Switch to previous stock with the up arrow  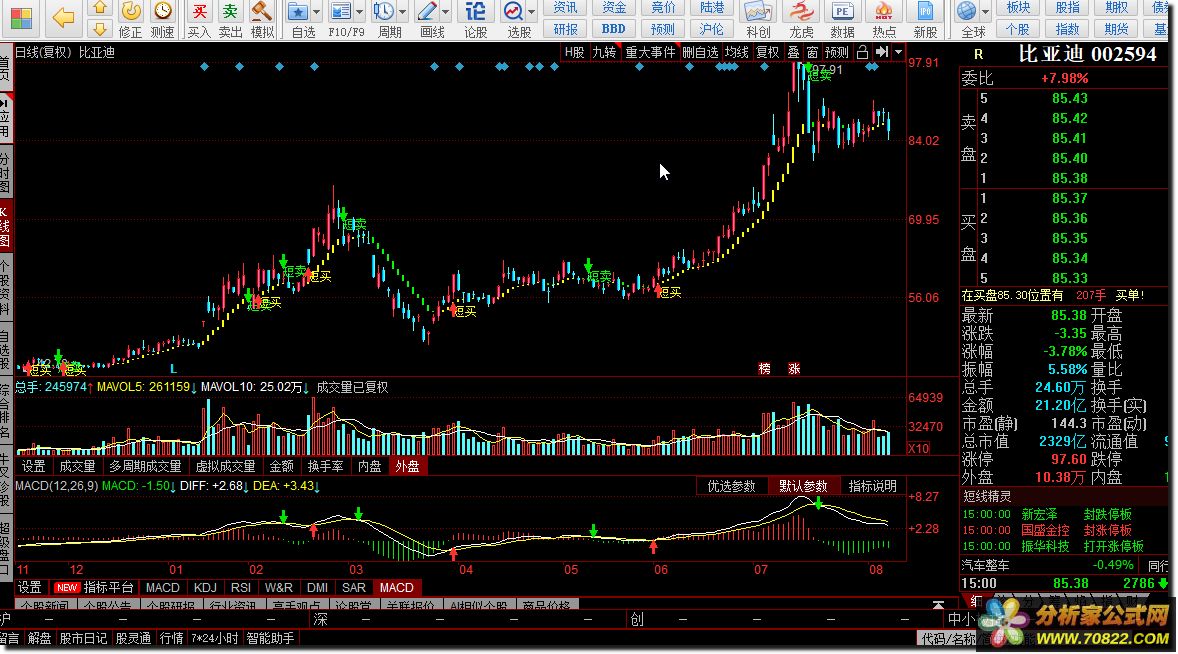(x=99, y=8)
